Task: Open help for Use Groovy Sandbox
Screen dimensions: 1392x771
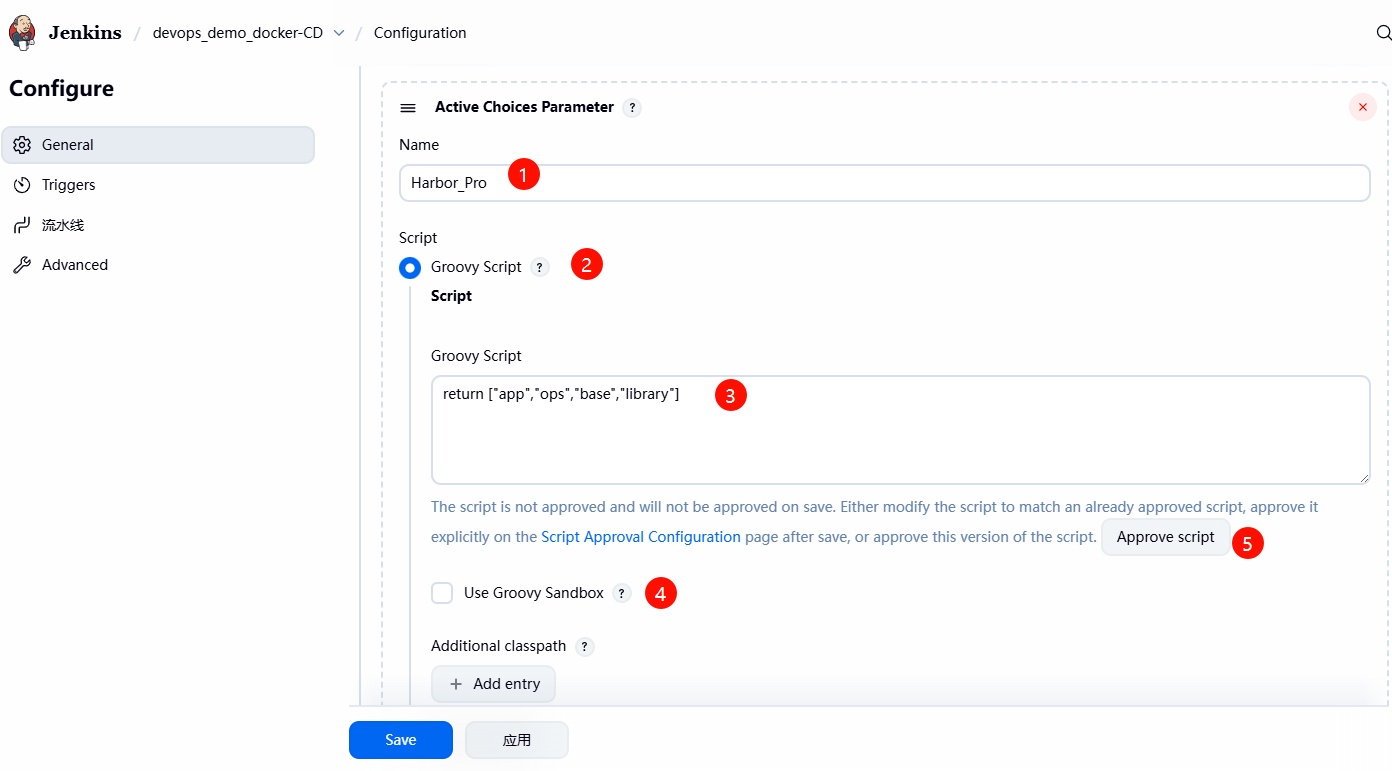Action: (x=622, y=594)
